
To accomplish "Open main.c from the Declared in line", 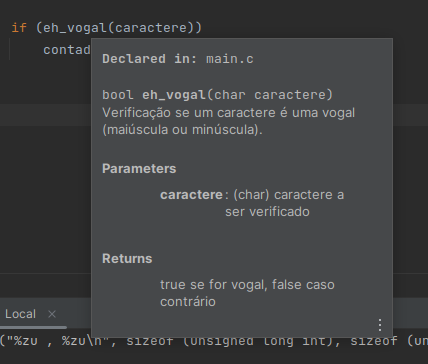I will [230, 59].
